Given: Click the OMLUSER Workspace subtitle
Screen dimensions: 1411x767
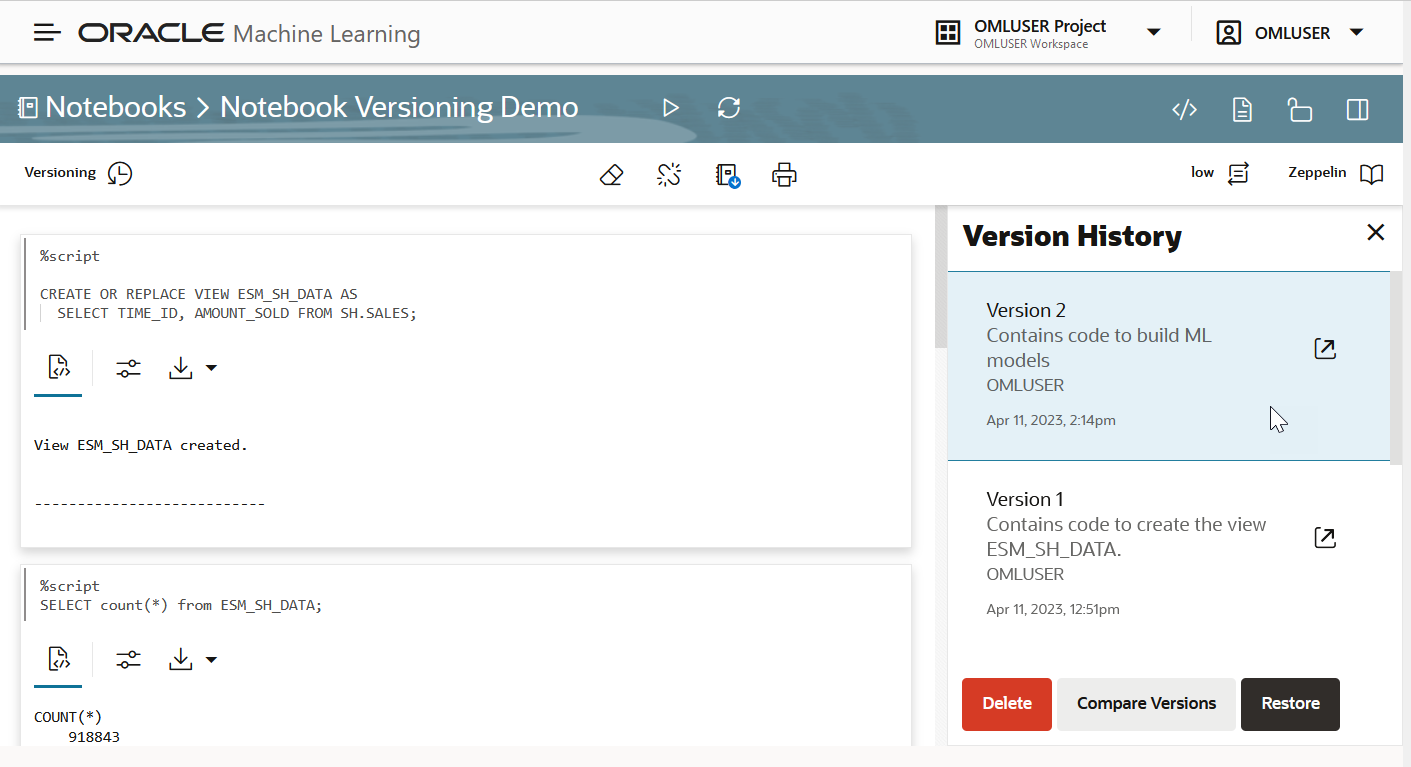Looking at the screenshot, I should [1031, 44].
